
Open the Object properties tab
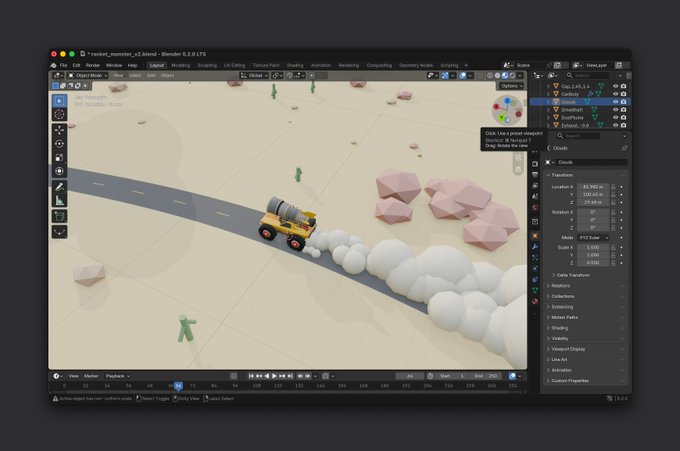click(535, 236)
